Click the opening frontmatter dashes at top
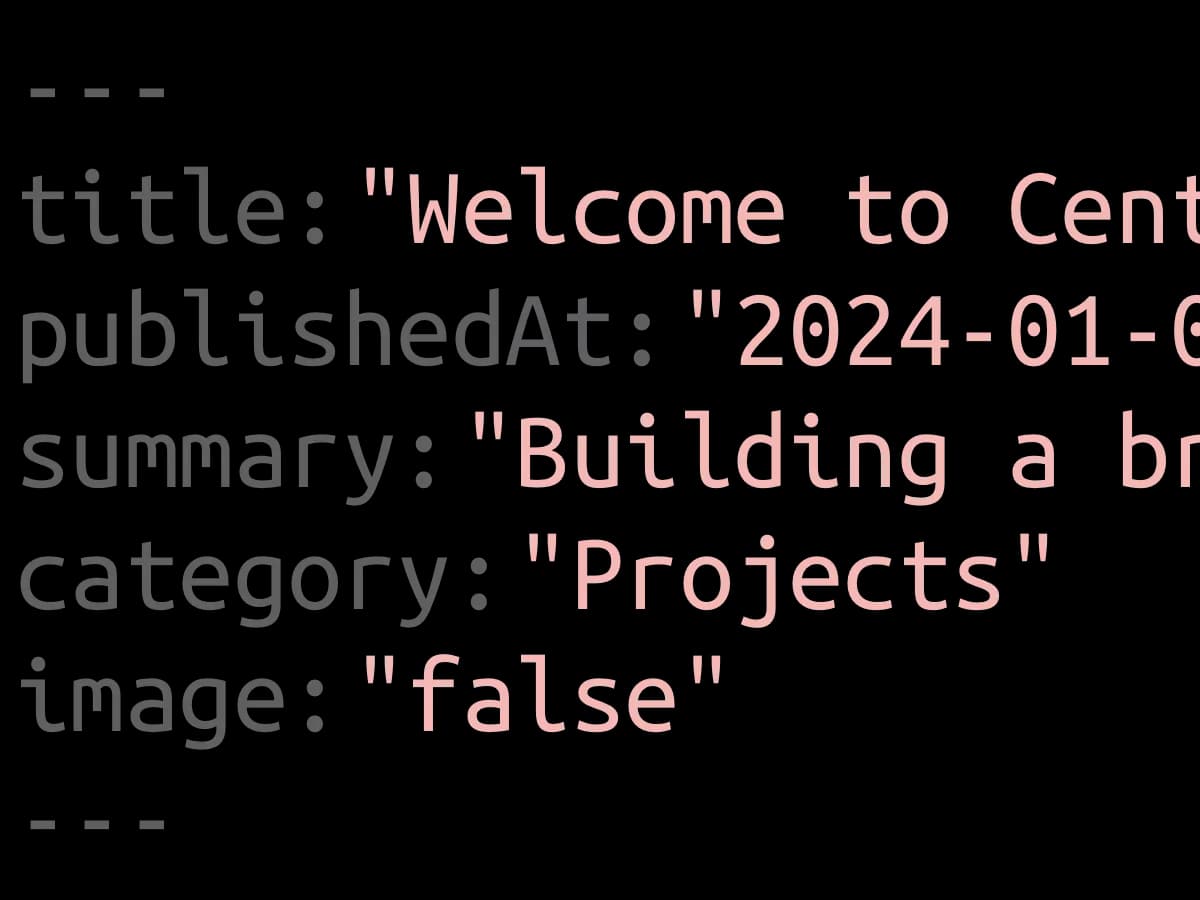This screenshot has height=900, width=1200. click(97, 92)
